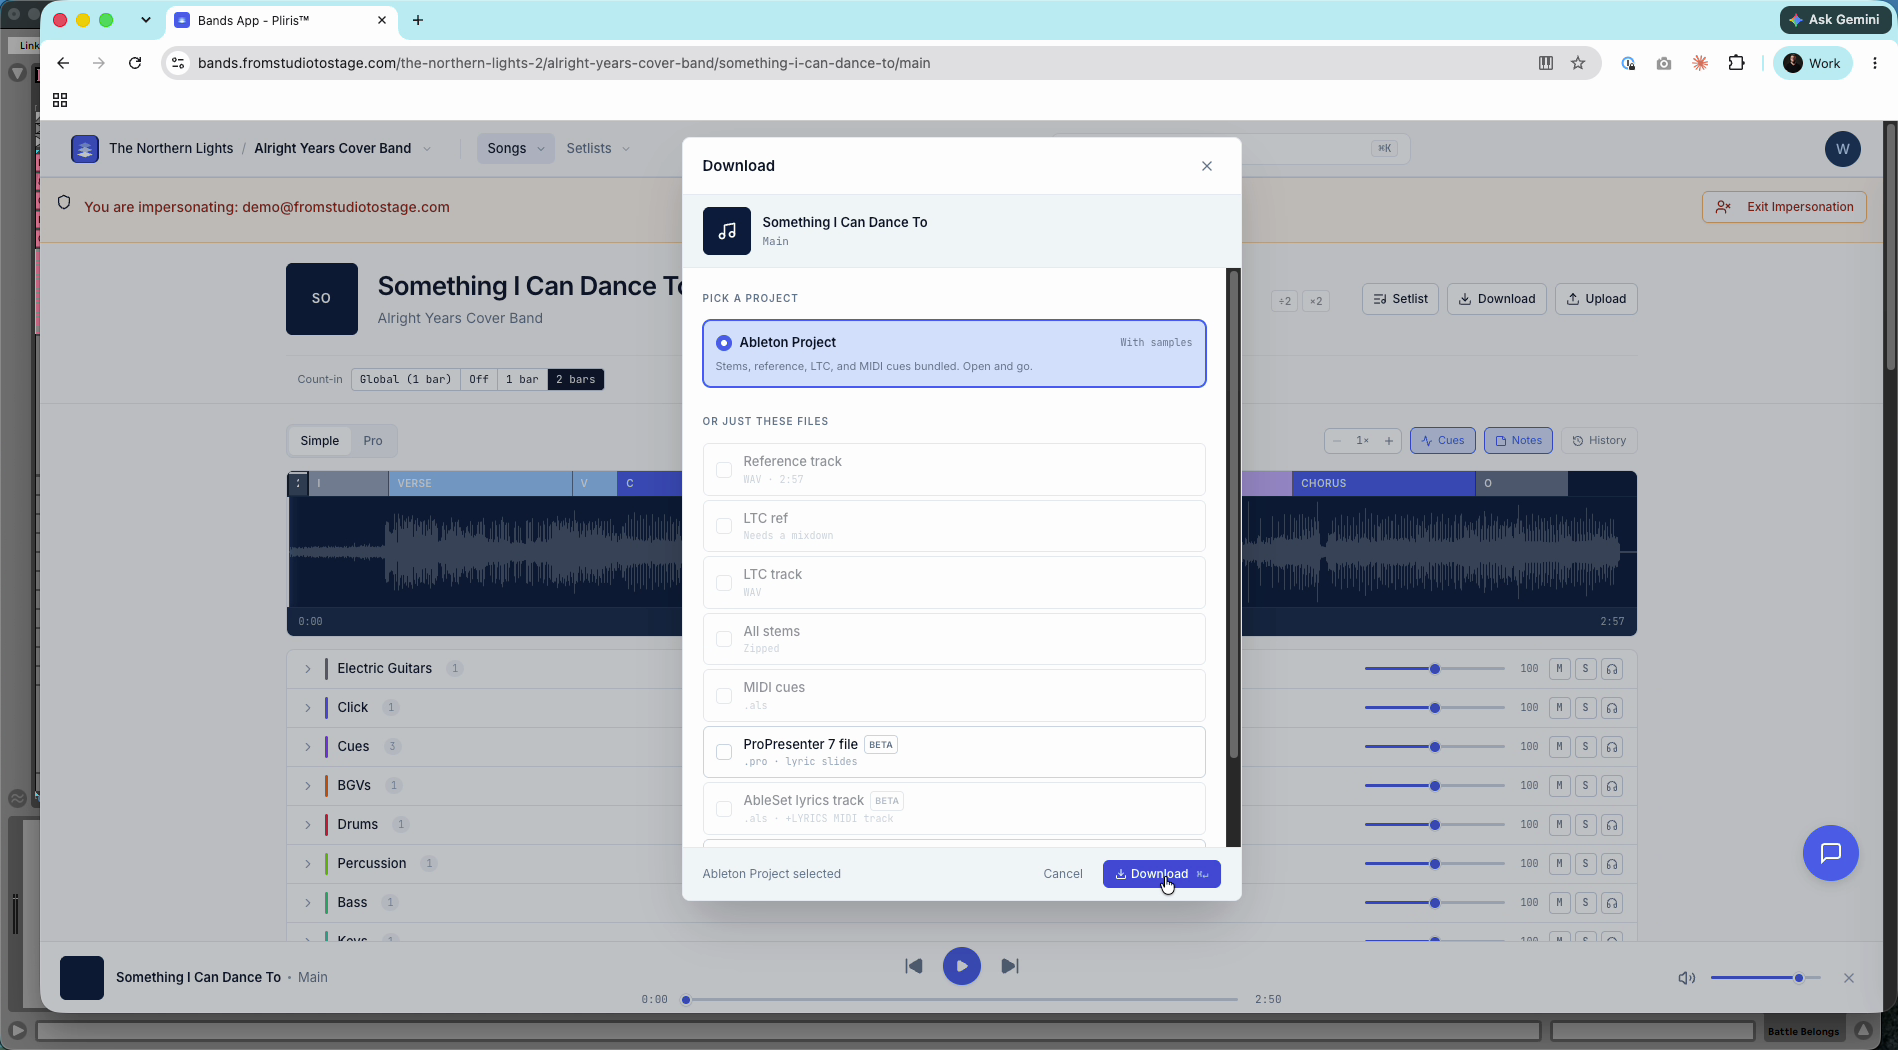Screen dimensions: 1898x1050
Task: Set count-in to 1 bar
Action: point(522,380)
